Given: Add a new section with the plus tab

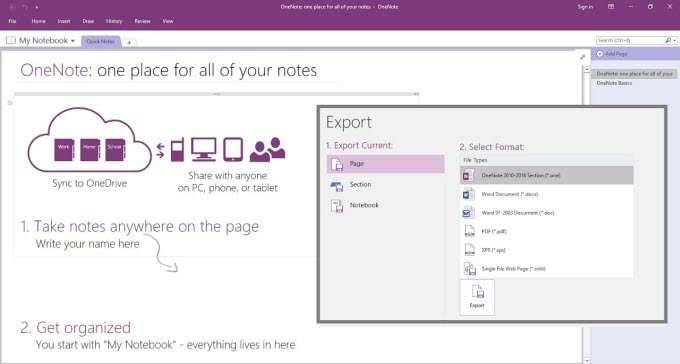Looking at the screenshot, I should [x=129, y=42].
